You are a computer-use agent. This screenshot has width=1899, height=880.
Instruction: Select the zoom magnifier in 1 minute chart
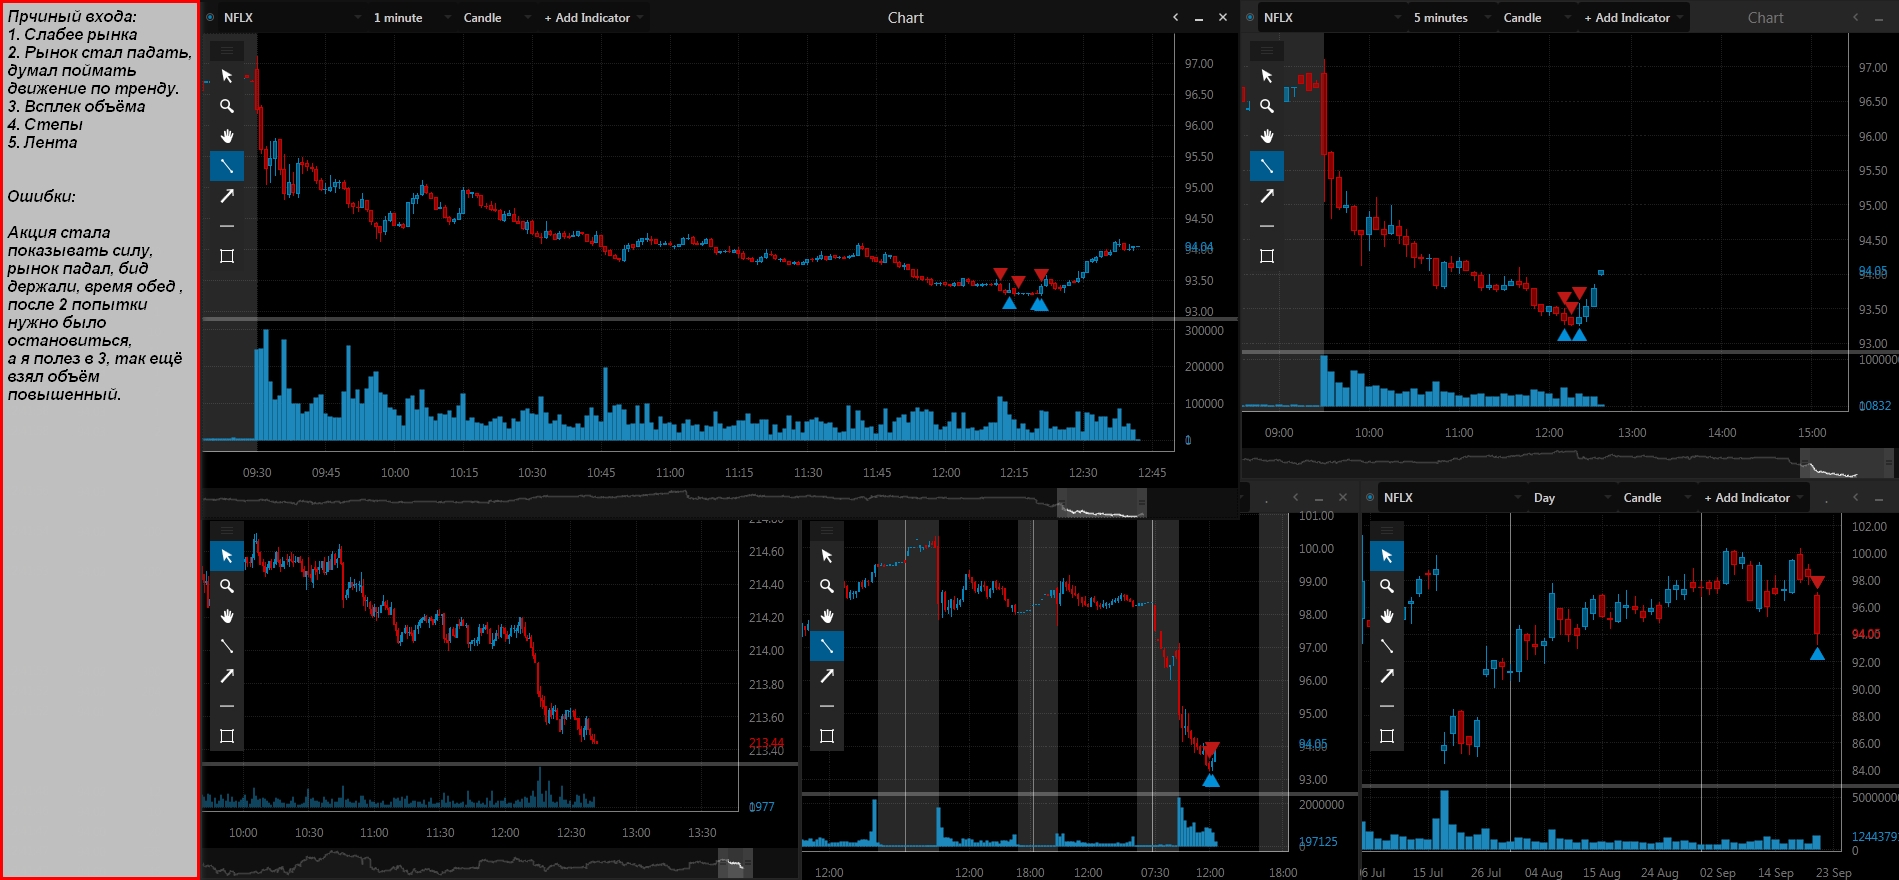click(227, 106)
